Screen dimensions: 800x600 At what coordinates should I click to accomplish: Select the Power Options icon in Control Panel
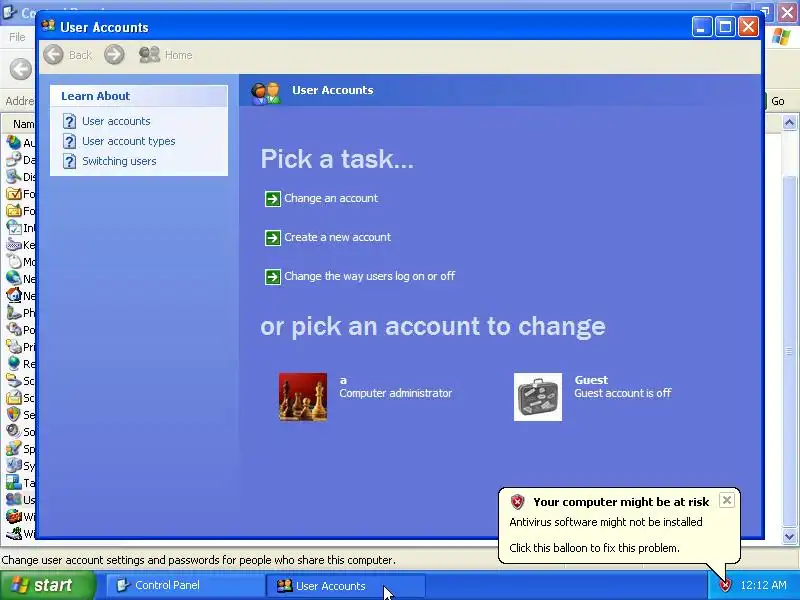(x=14, y=329)
